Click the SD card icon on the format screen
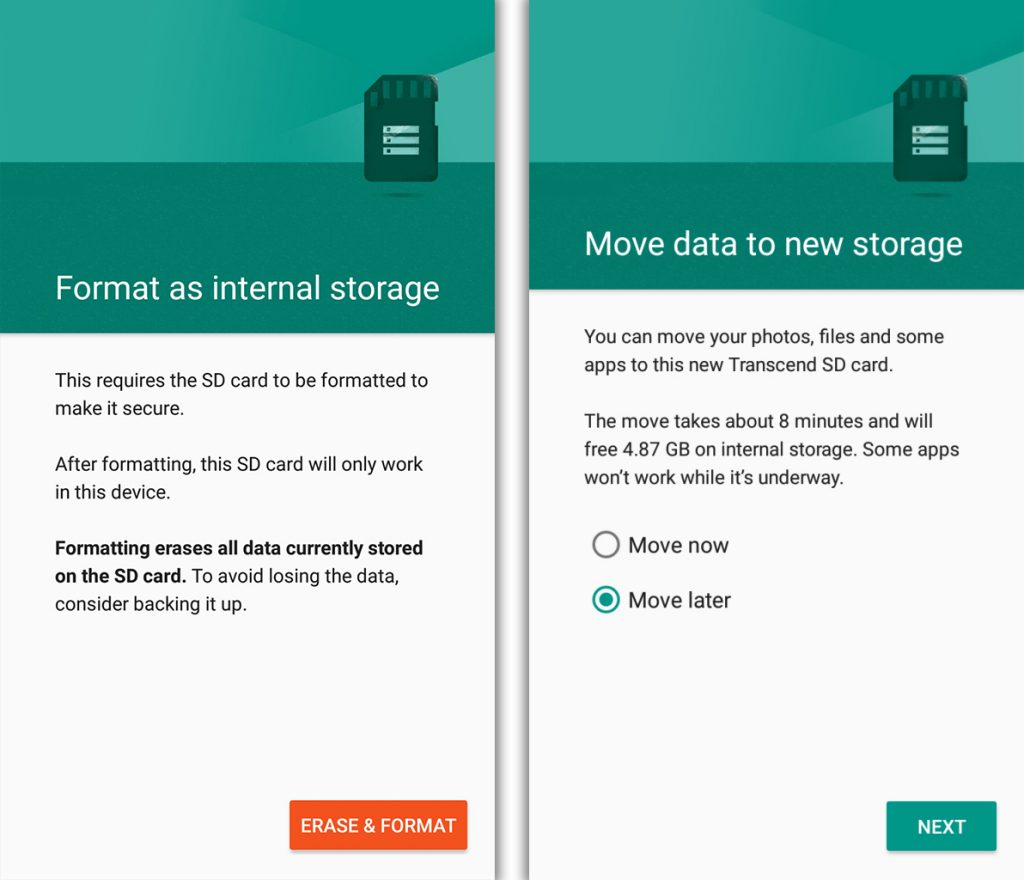1024x880 pixels. click(401, 130)
